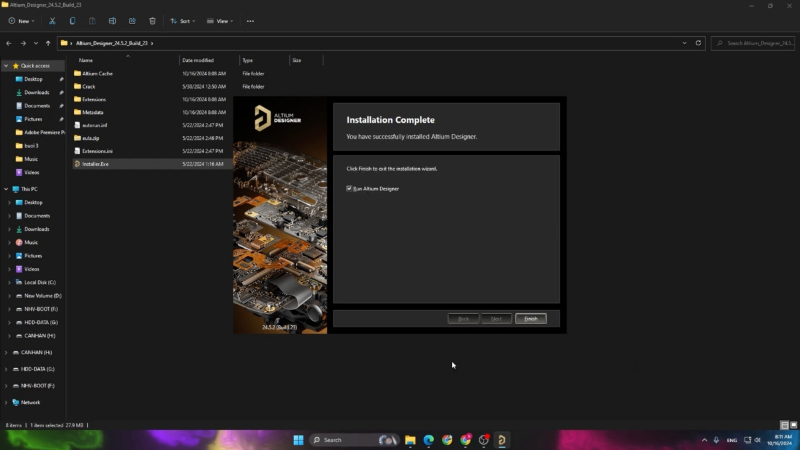
Task: Collapse the This PC section
Action: pyautogui.click(x=6, y=189)
